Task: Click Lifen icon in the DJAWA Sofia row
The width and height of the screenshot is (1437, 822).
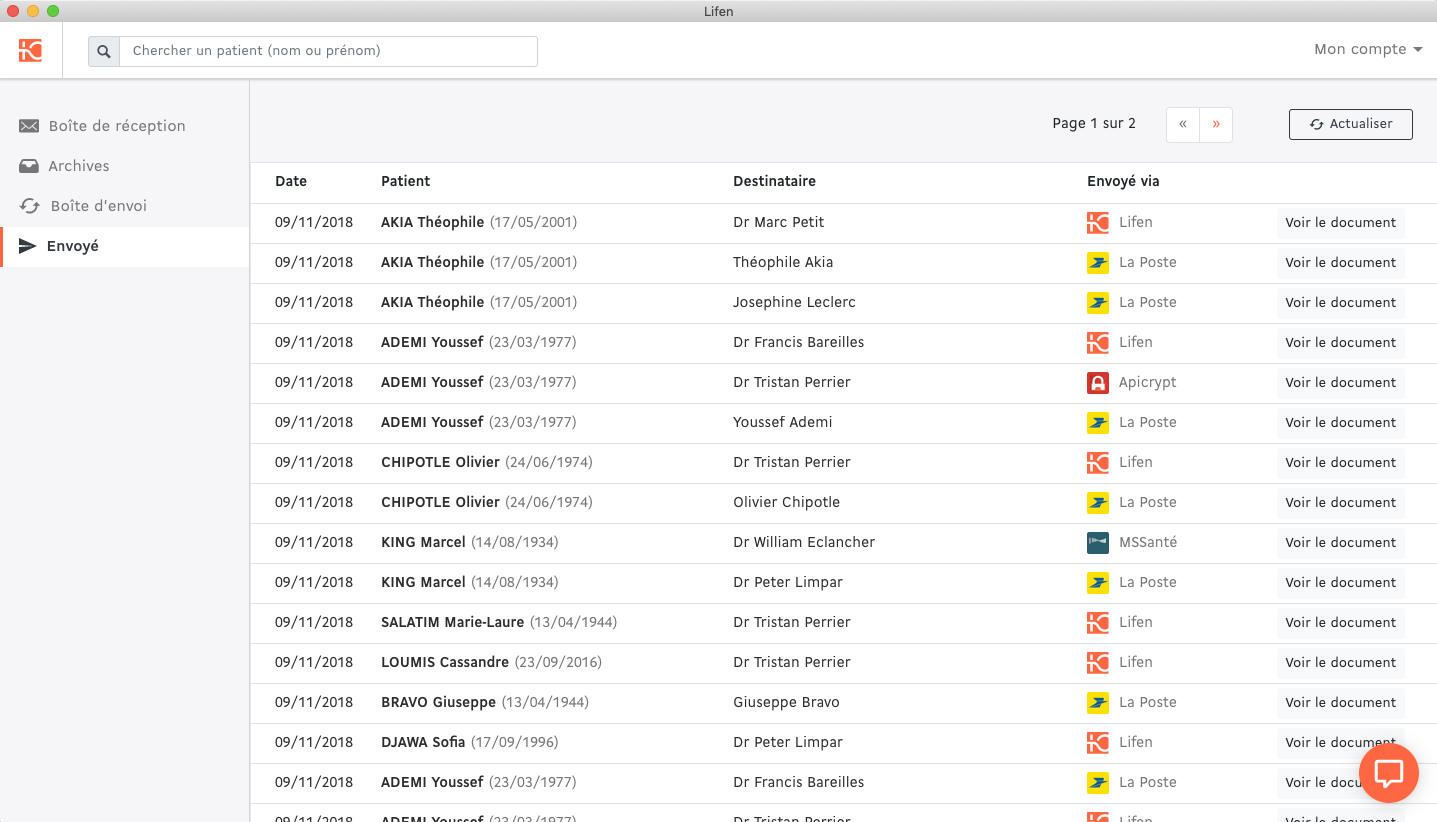Action: [x=1098, y=743]
